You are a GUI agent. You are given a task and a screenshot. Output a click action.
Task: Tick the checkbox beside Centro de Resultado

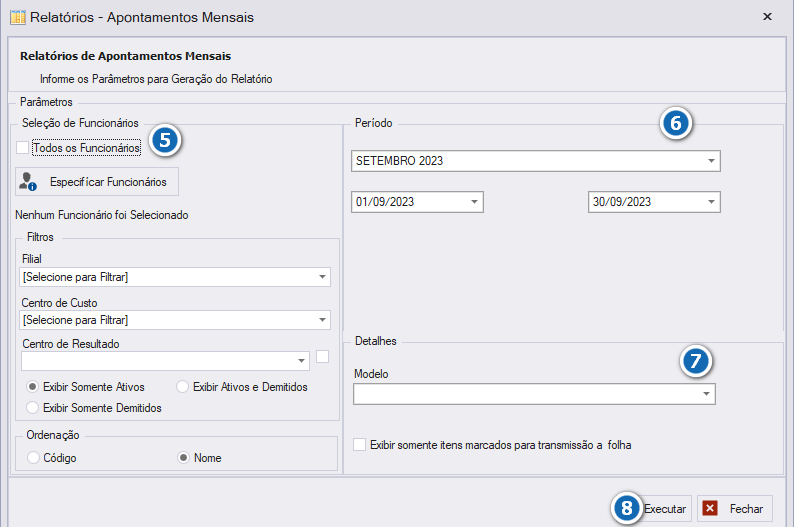(x=323, y=356)
